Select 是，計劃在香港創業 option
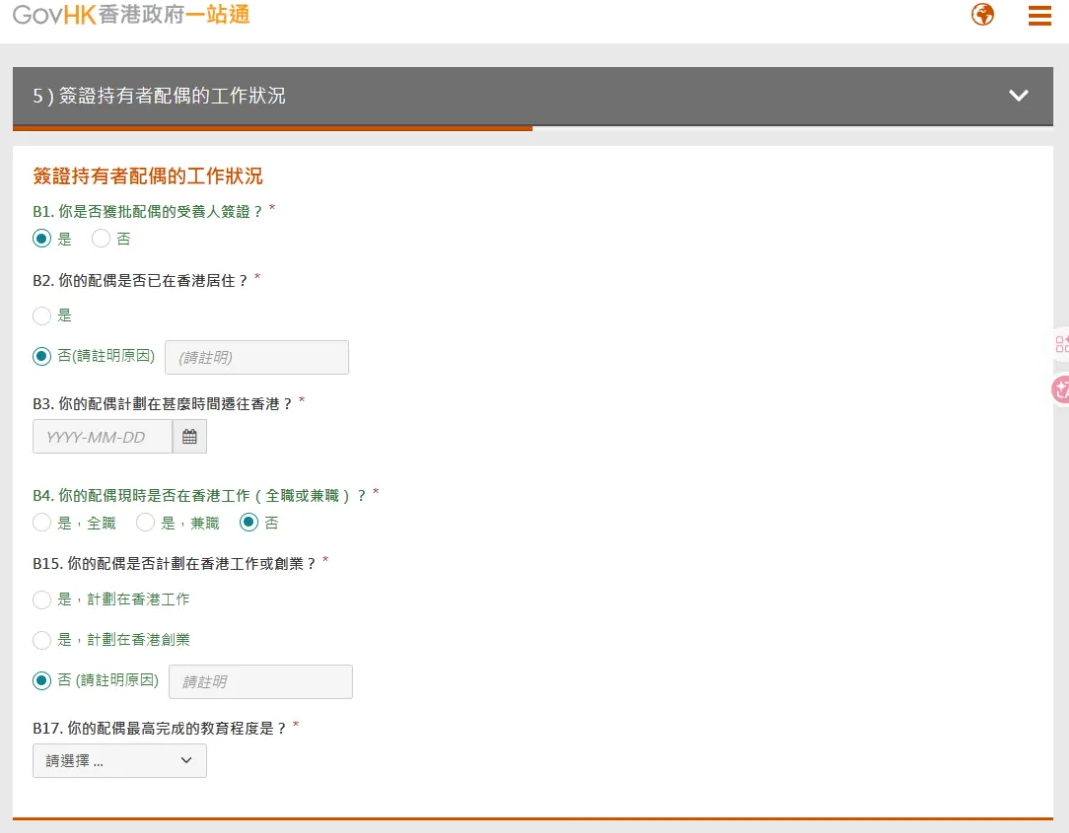Screen dimensions: 1069x833 [42, 640]
